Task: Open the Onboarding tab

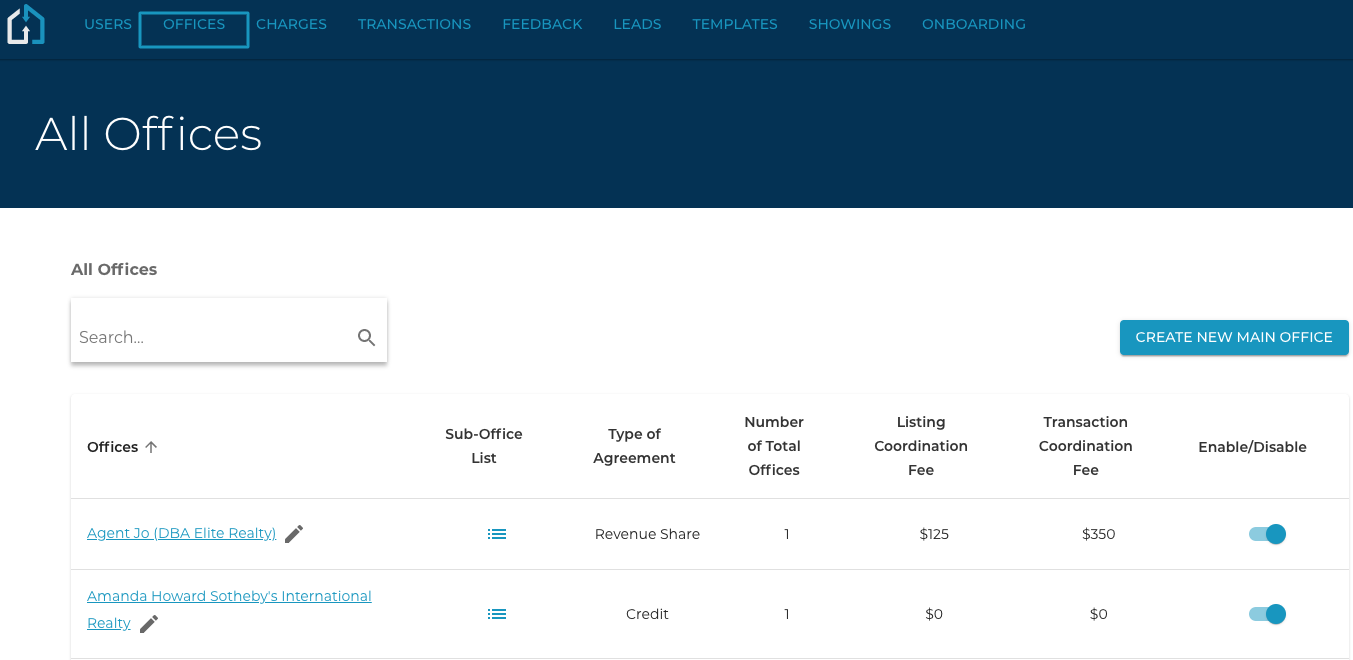Action: point(974,24)
